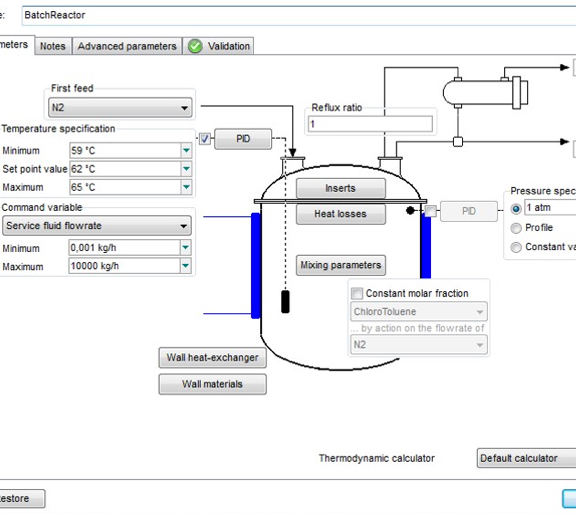Open the Advanced parameters tab

pyautogui.click(x=127, y=46)
